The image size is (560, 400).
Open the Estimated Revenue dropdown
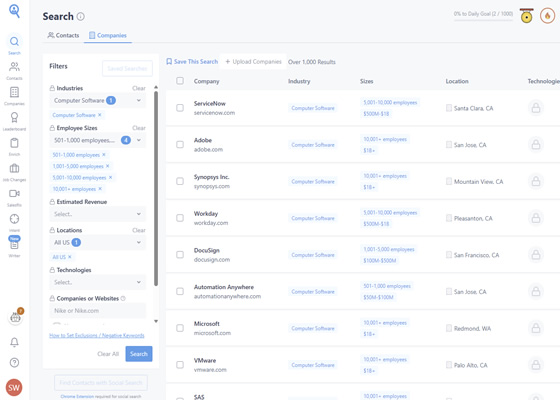pyautogui.click(x=98, y=214)
